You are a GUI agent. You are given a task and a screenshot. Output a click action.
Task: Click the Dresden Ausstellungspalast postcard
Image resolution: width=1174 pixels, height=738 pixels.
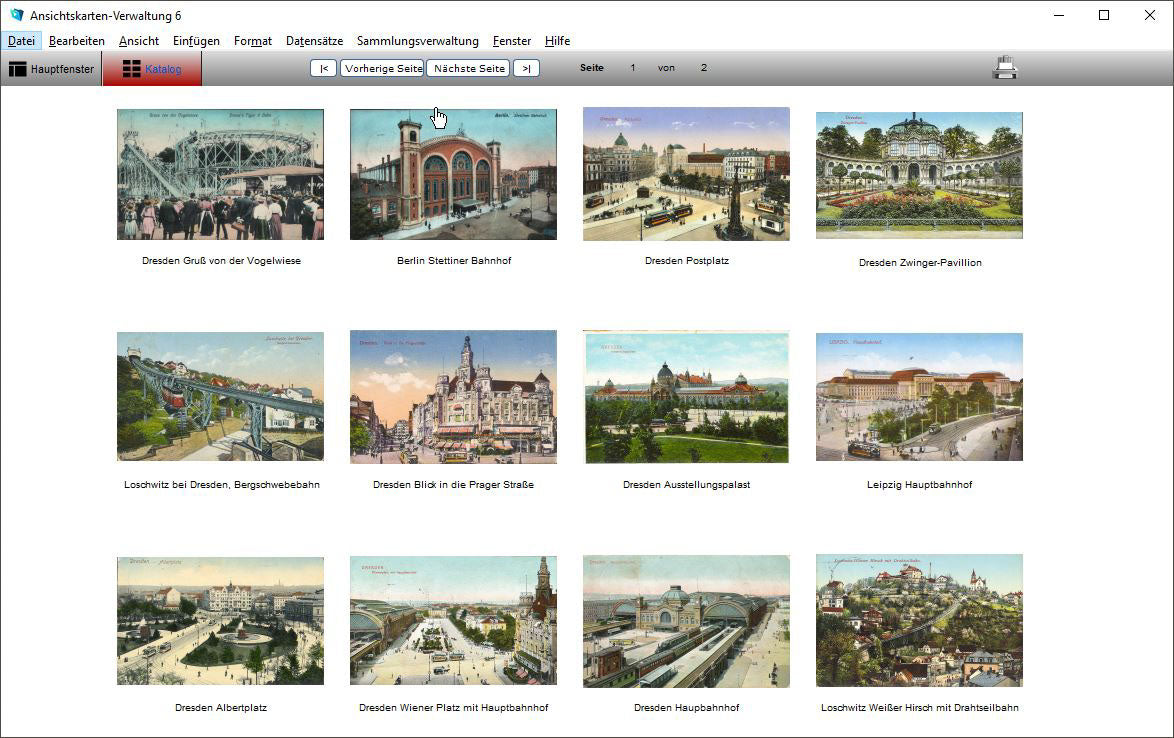click(686, 397)
